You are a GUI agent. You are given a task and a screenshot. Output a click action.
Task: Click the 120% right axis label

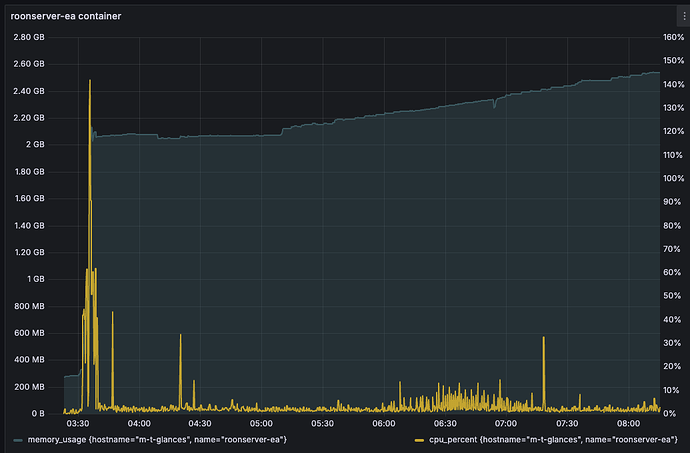pyautogui.click(x=674, y=131)
